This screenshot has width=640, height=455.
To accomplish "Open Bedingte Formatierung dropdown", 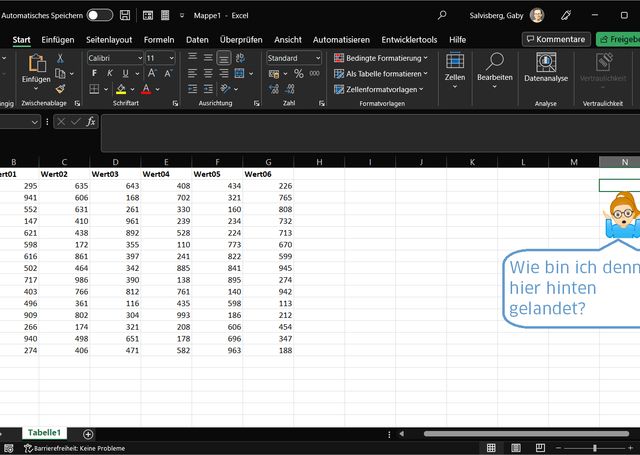I will (x=381, y=58).
